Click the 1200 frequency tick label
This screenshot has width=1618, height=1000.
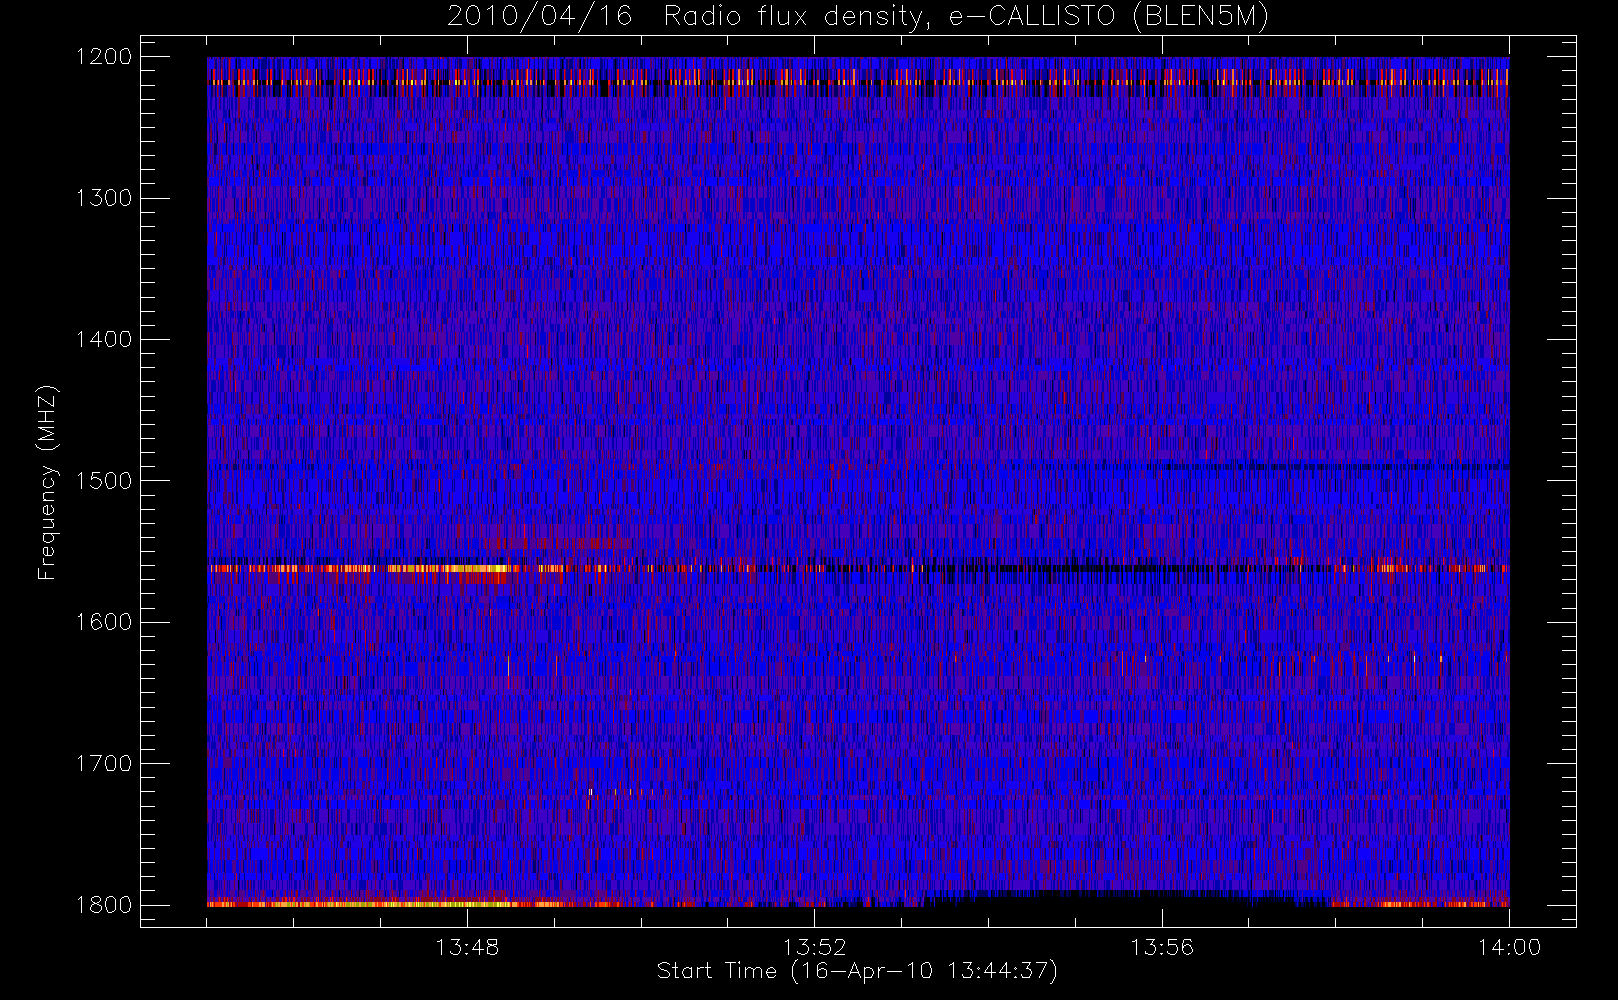(x=104, y=57)
